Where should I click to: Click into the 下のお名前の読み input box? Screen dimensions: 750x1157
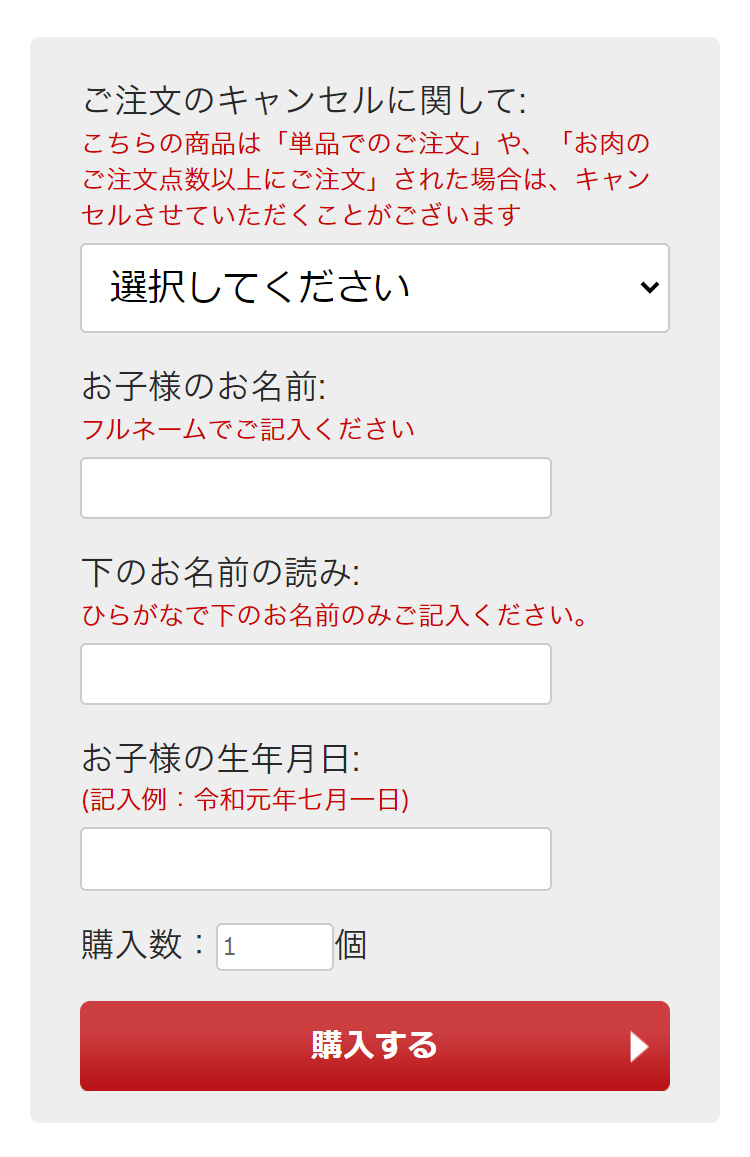click(315, 674)
